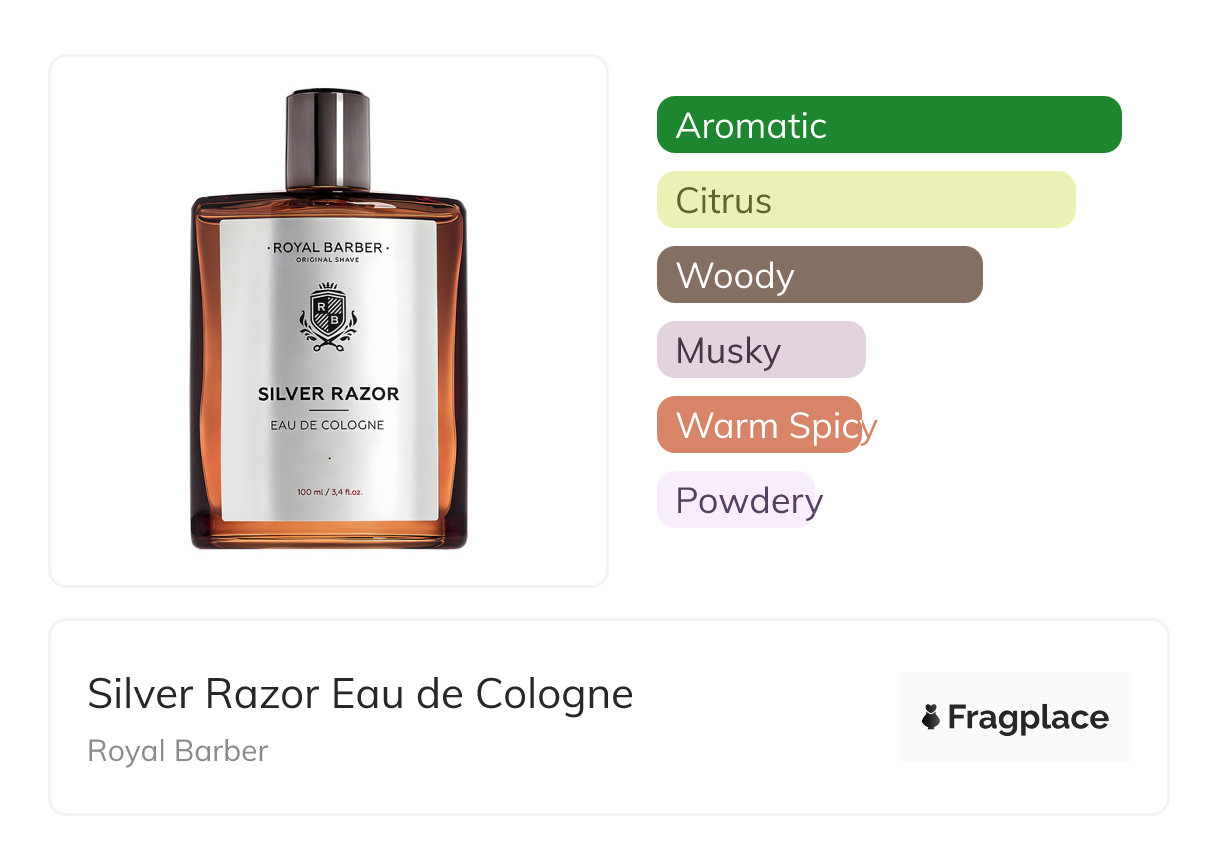Click the ORIGINAL SHAVE subtitle on label
The image size is (1218, 864).
point(328,260)
